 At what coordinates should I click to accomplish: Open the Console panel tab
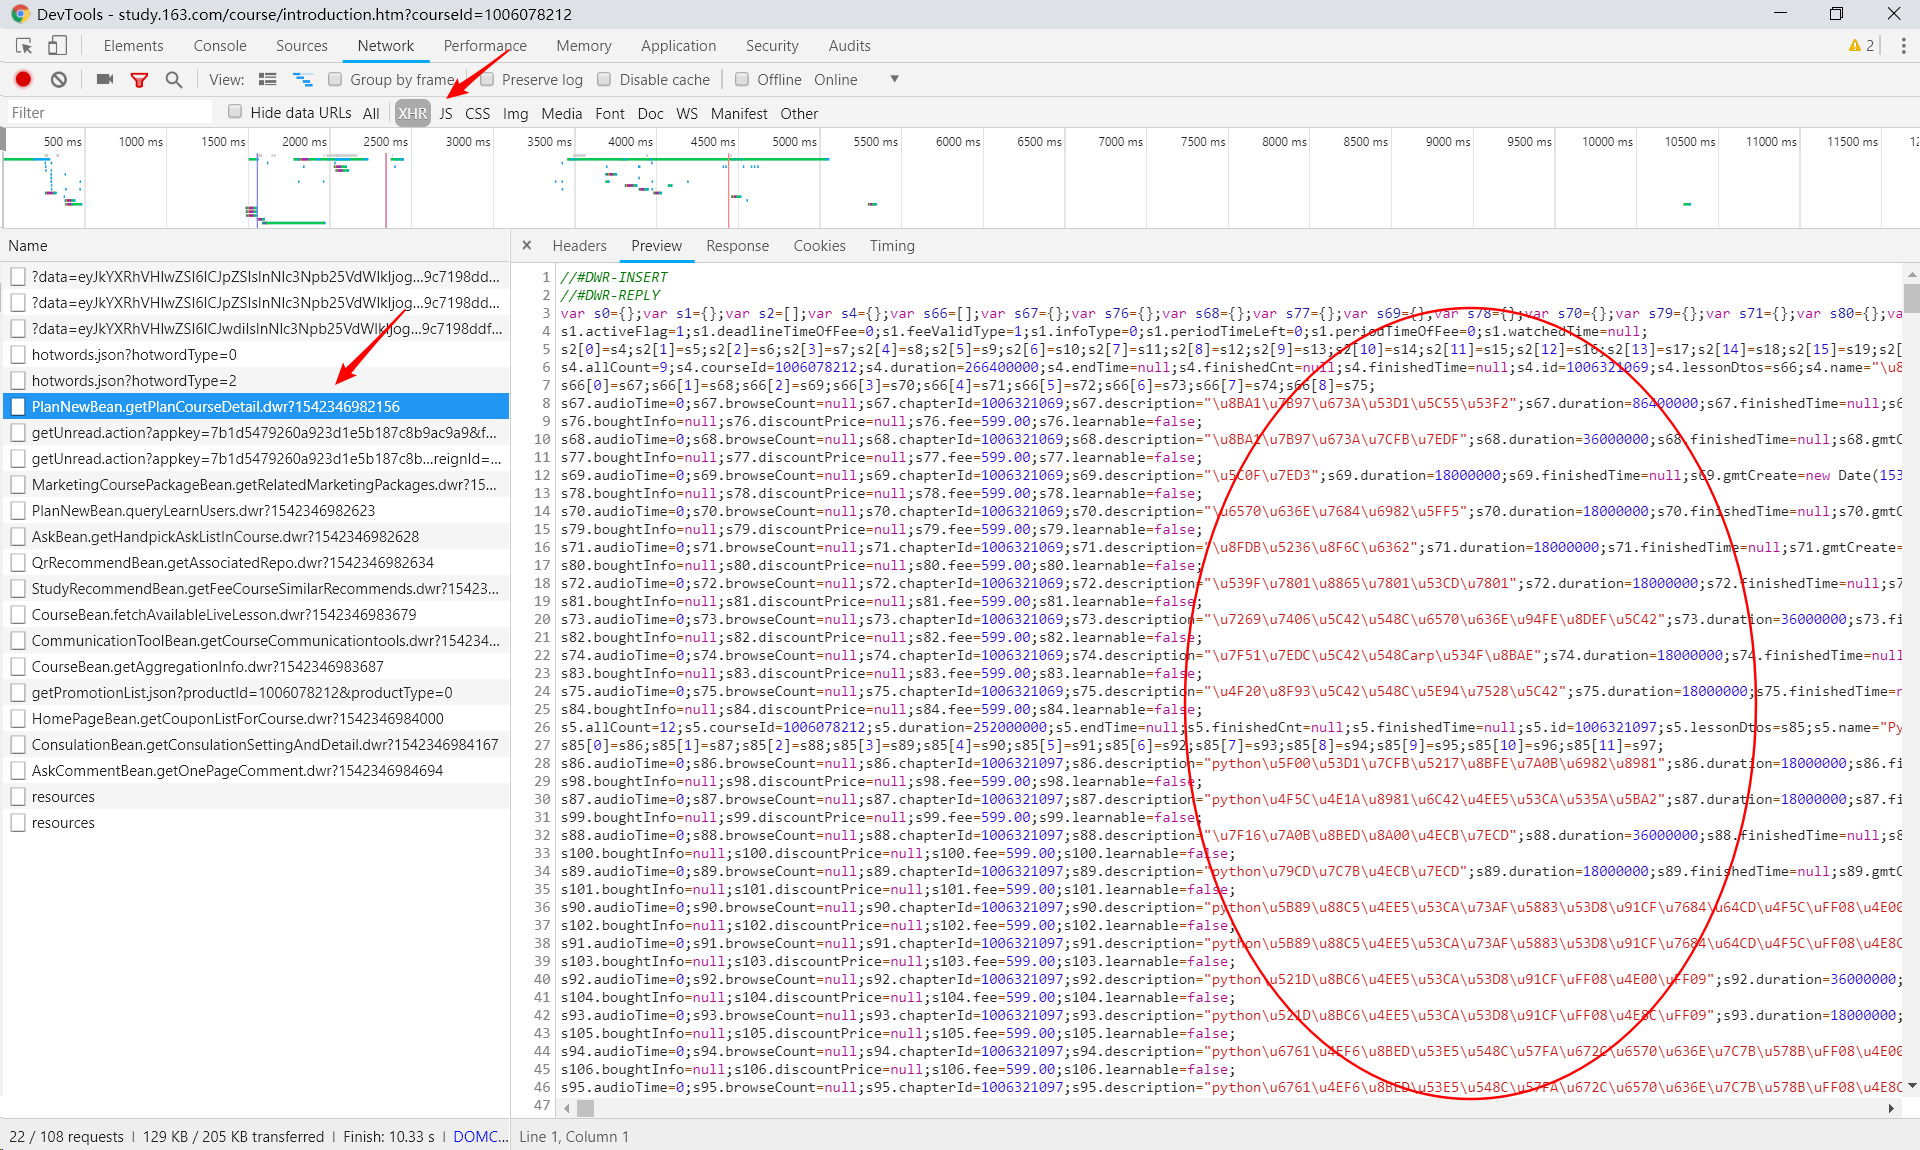click(219, 45)
